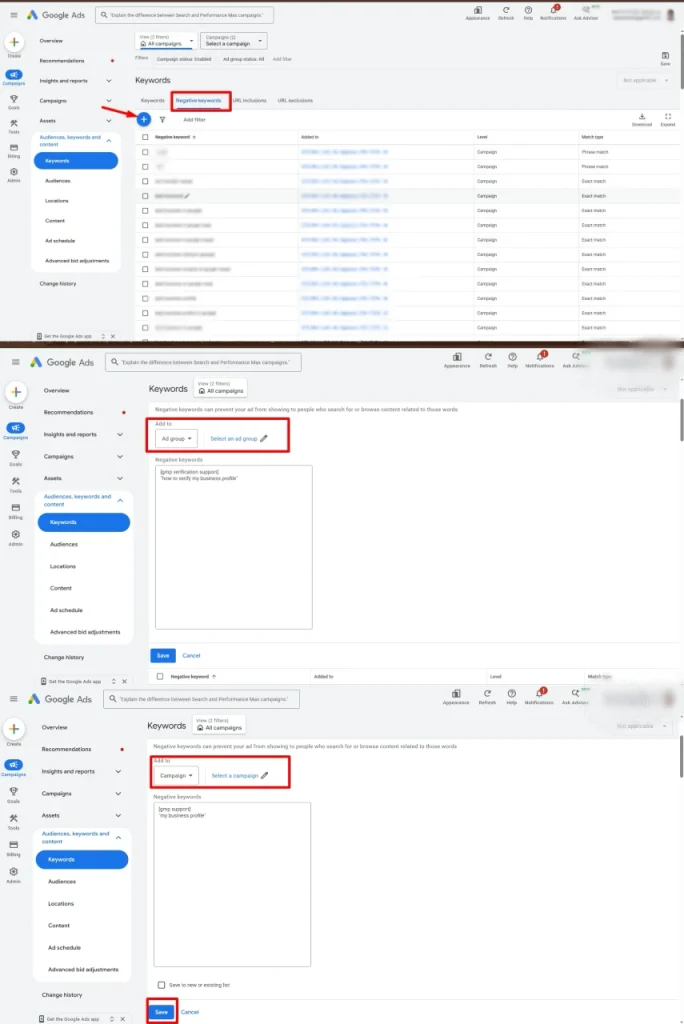Image resolution: width=684 pixels, height=1024 pixels.
Task: Click Save button in the Campaign-level form
Action: point(161,1012)
